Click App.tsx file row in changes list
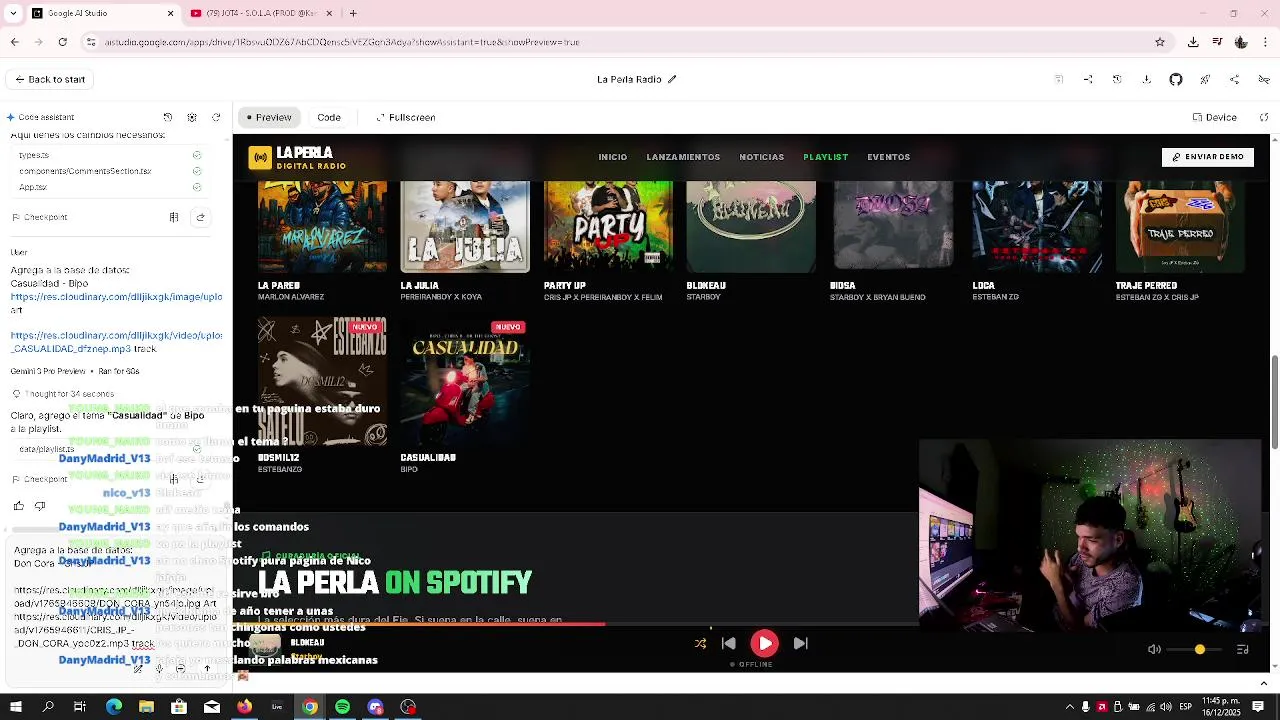Image resolution: width=1280 pixels, height=720 pixels. tap(110, 187)
